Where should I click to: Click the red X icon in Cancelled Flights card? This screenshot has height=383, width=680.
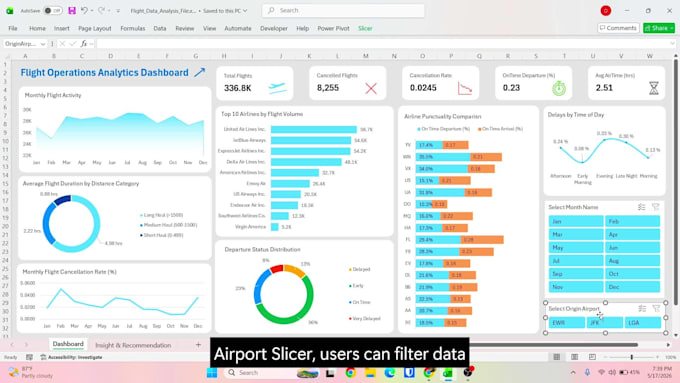[371, 88]
